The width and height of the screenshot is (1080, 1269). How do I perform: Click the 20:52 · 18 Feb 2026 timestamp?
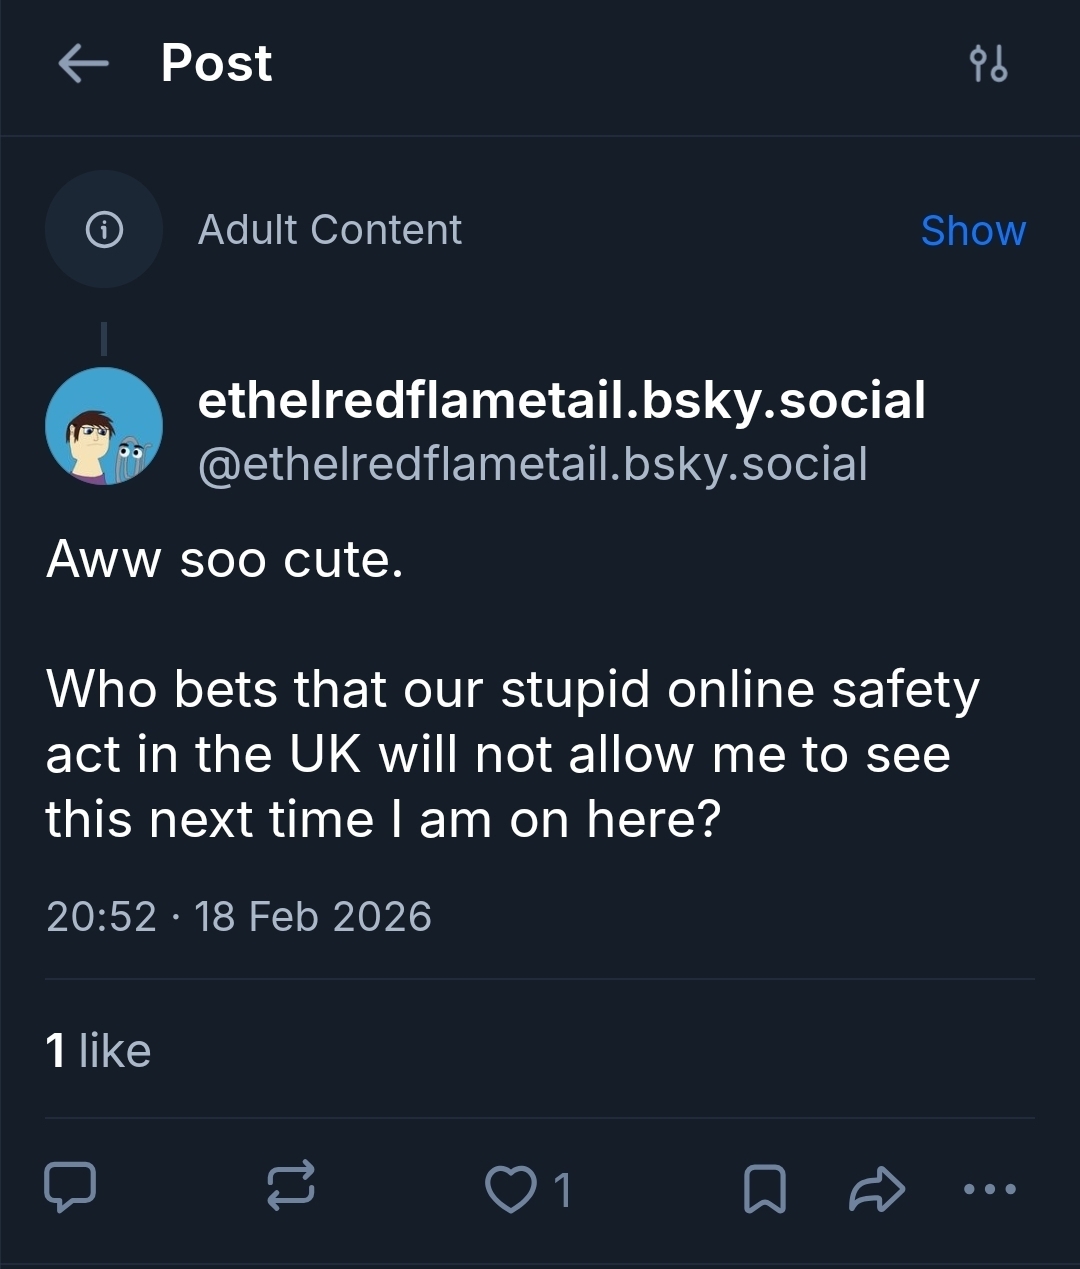click(239, 916)
